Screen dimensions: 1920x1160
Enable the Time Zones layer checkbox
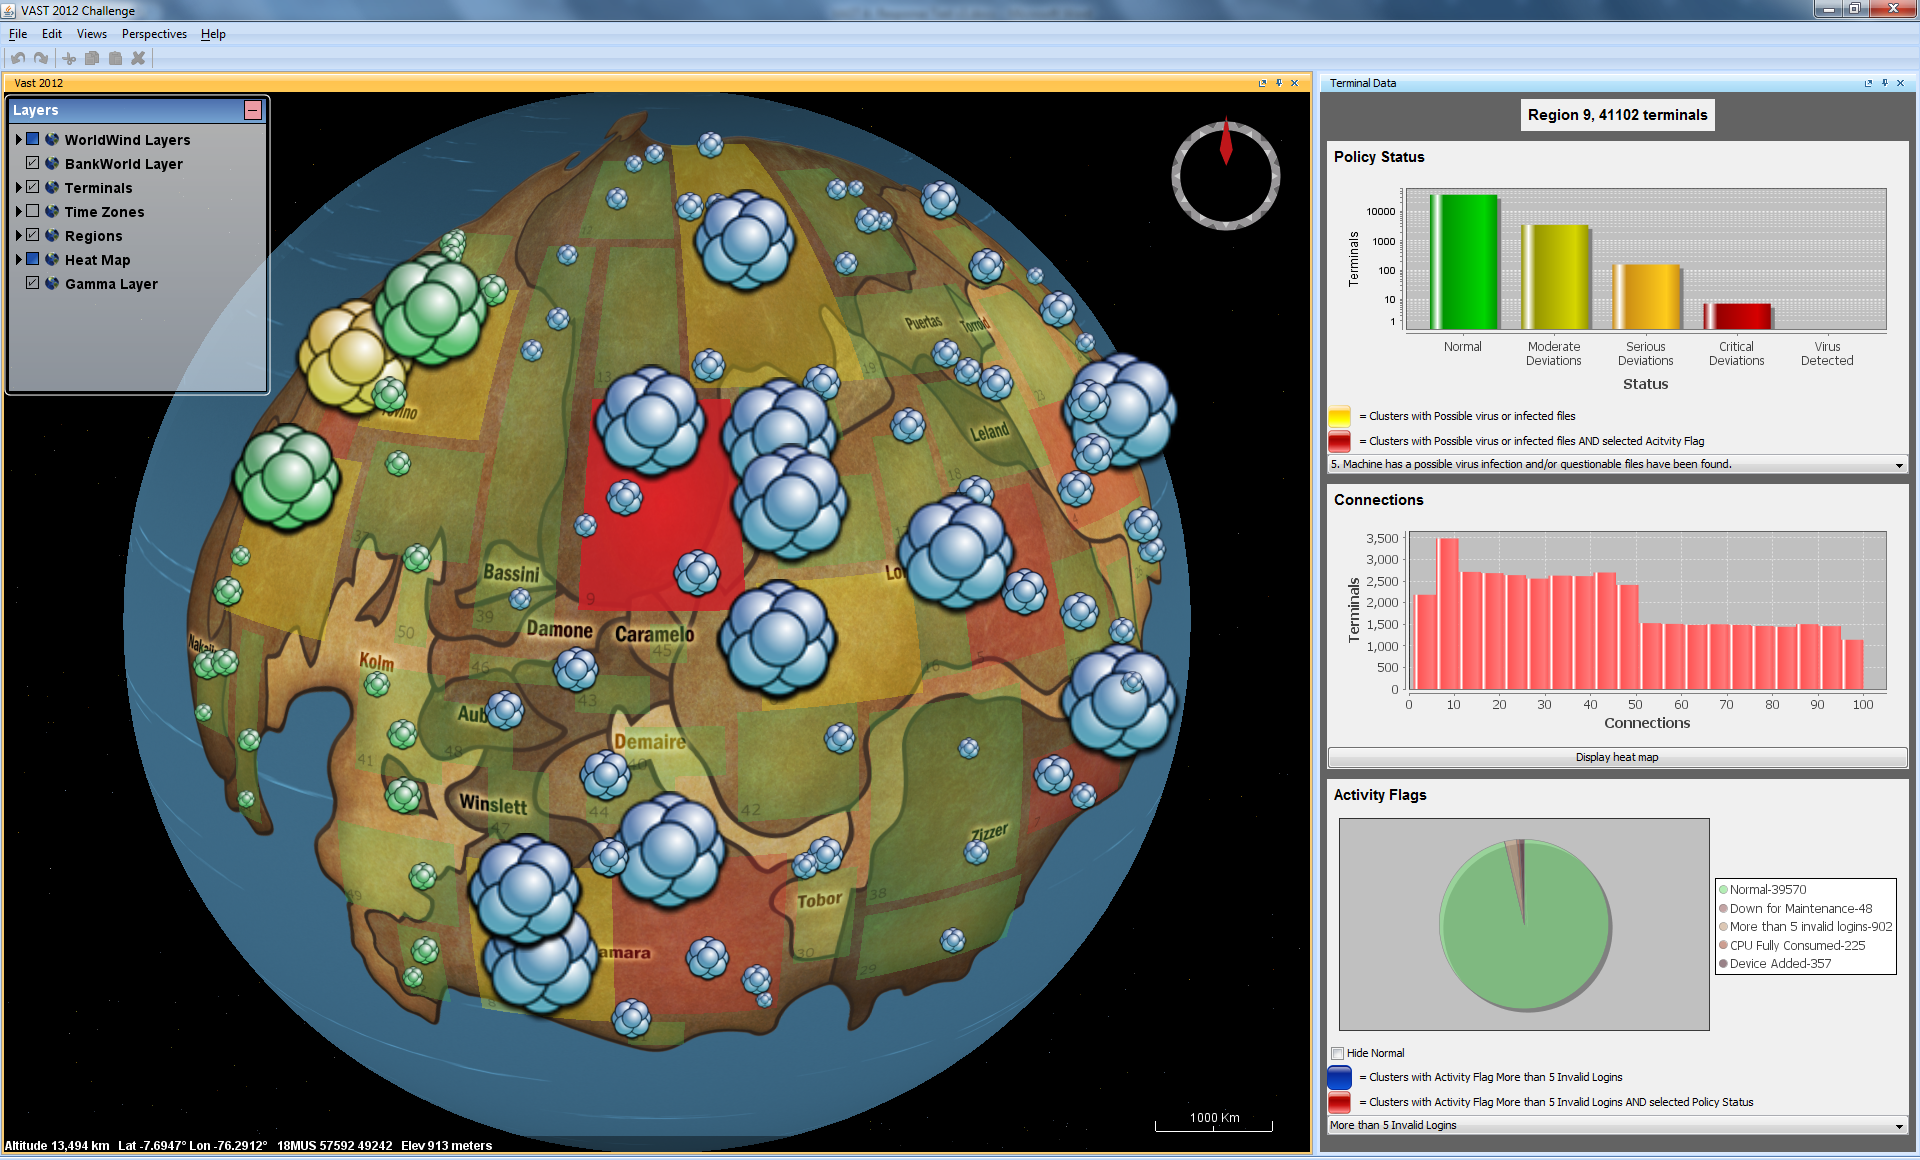(33, 211)
